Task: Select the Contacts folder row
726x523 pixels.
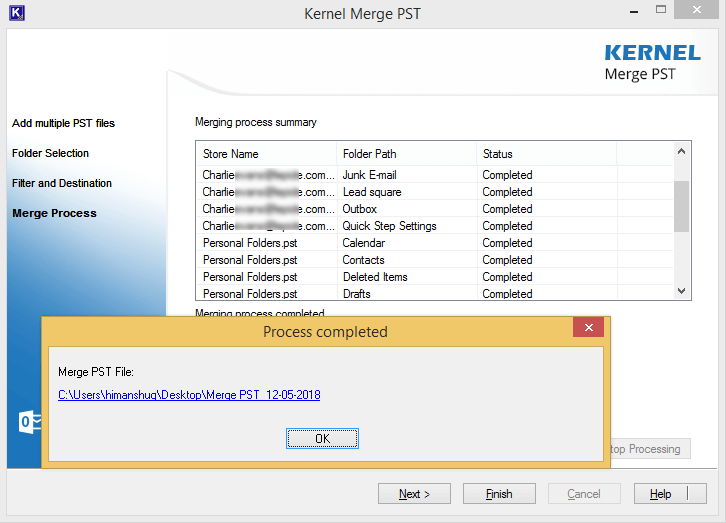Action: pos(435,260)
